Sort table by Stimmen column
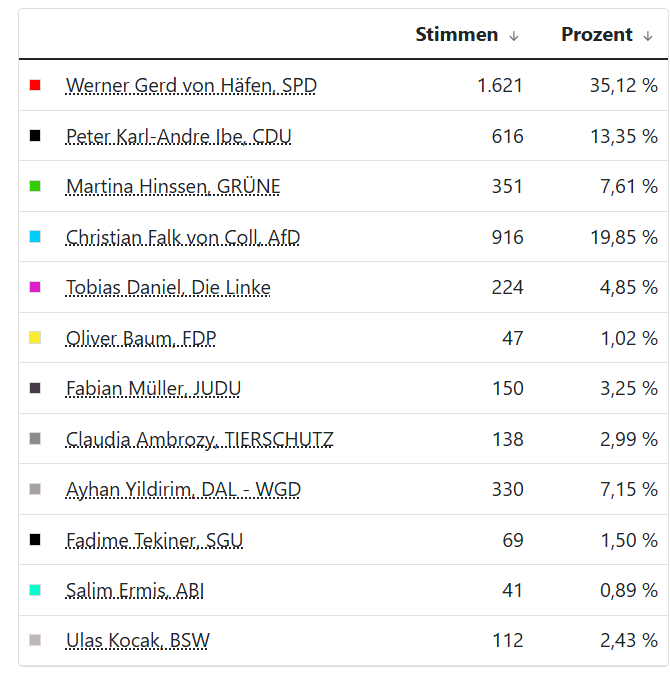Viewport: 670px width, 677px height. [514, 36]
